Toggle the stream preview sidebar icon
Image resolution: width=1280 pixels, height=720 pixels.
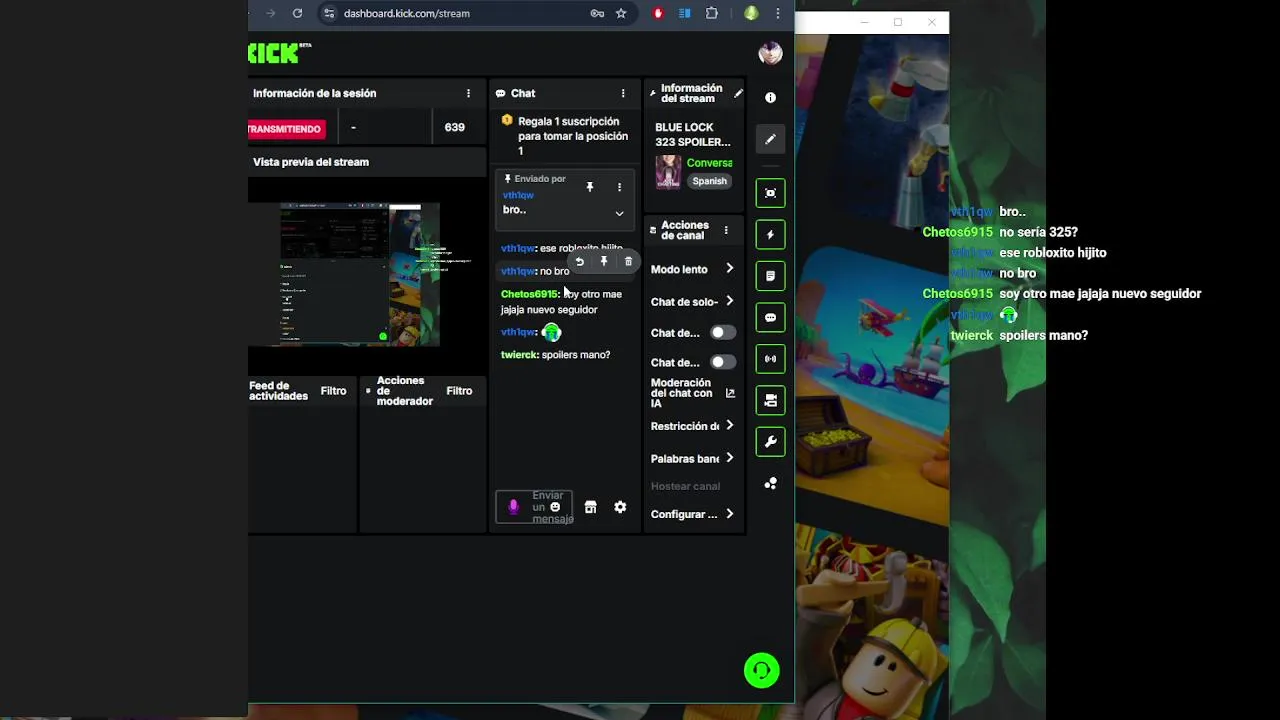(770, 193)
